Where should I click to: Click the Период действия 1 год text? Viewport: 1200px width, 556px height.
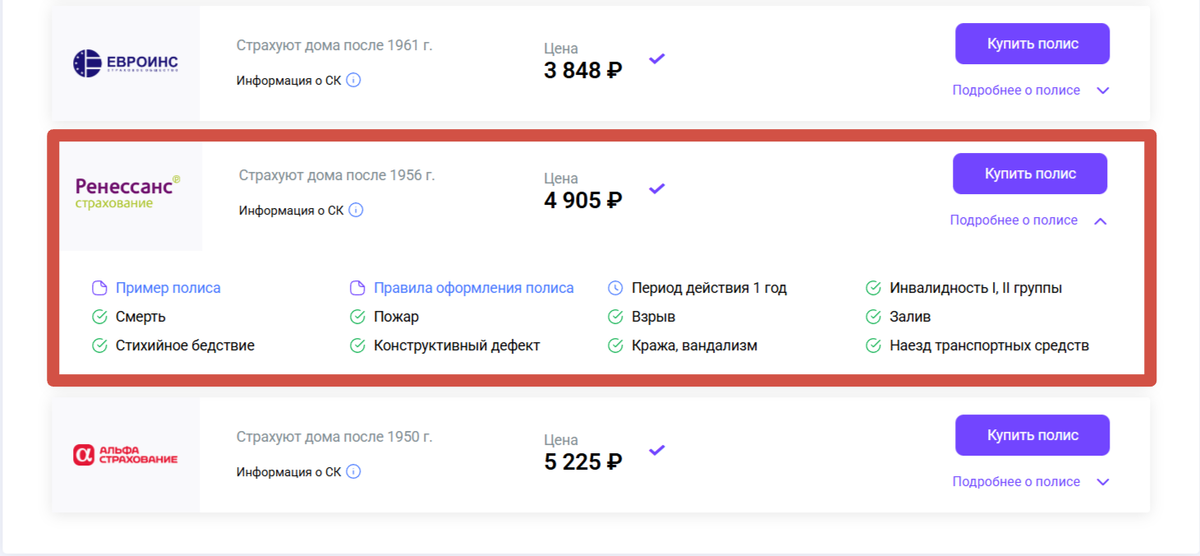click(709, 288)
